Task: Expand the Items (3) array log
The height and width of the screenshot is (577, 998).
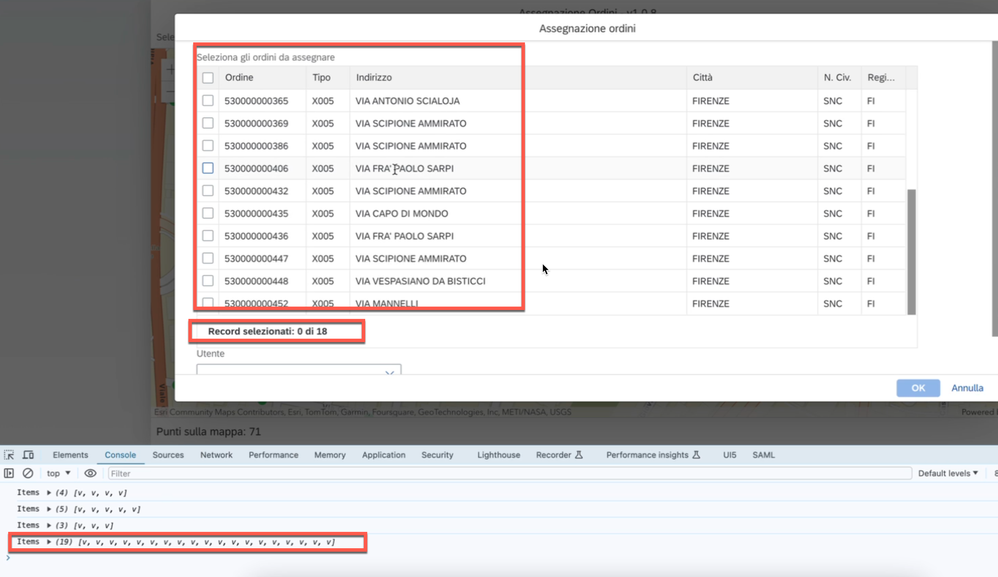Action: click(x=48, y=525)
